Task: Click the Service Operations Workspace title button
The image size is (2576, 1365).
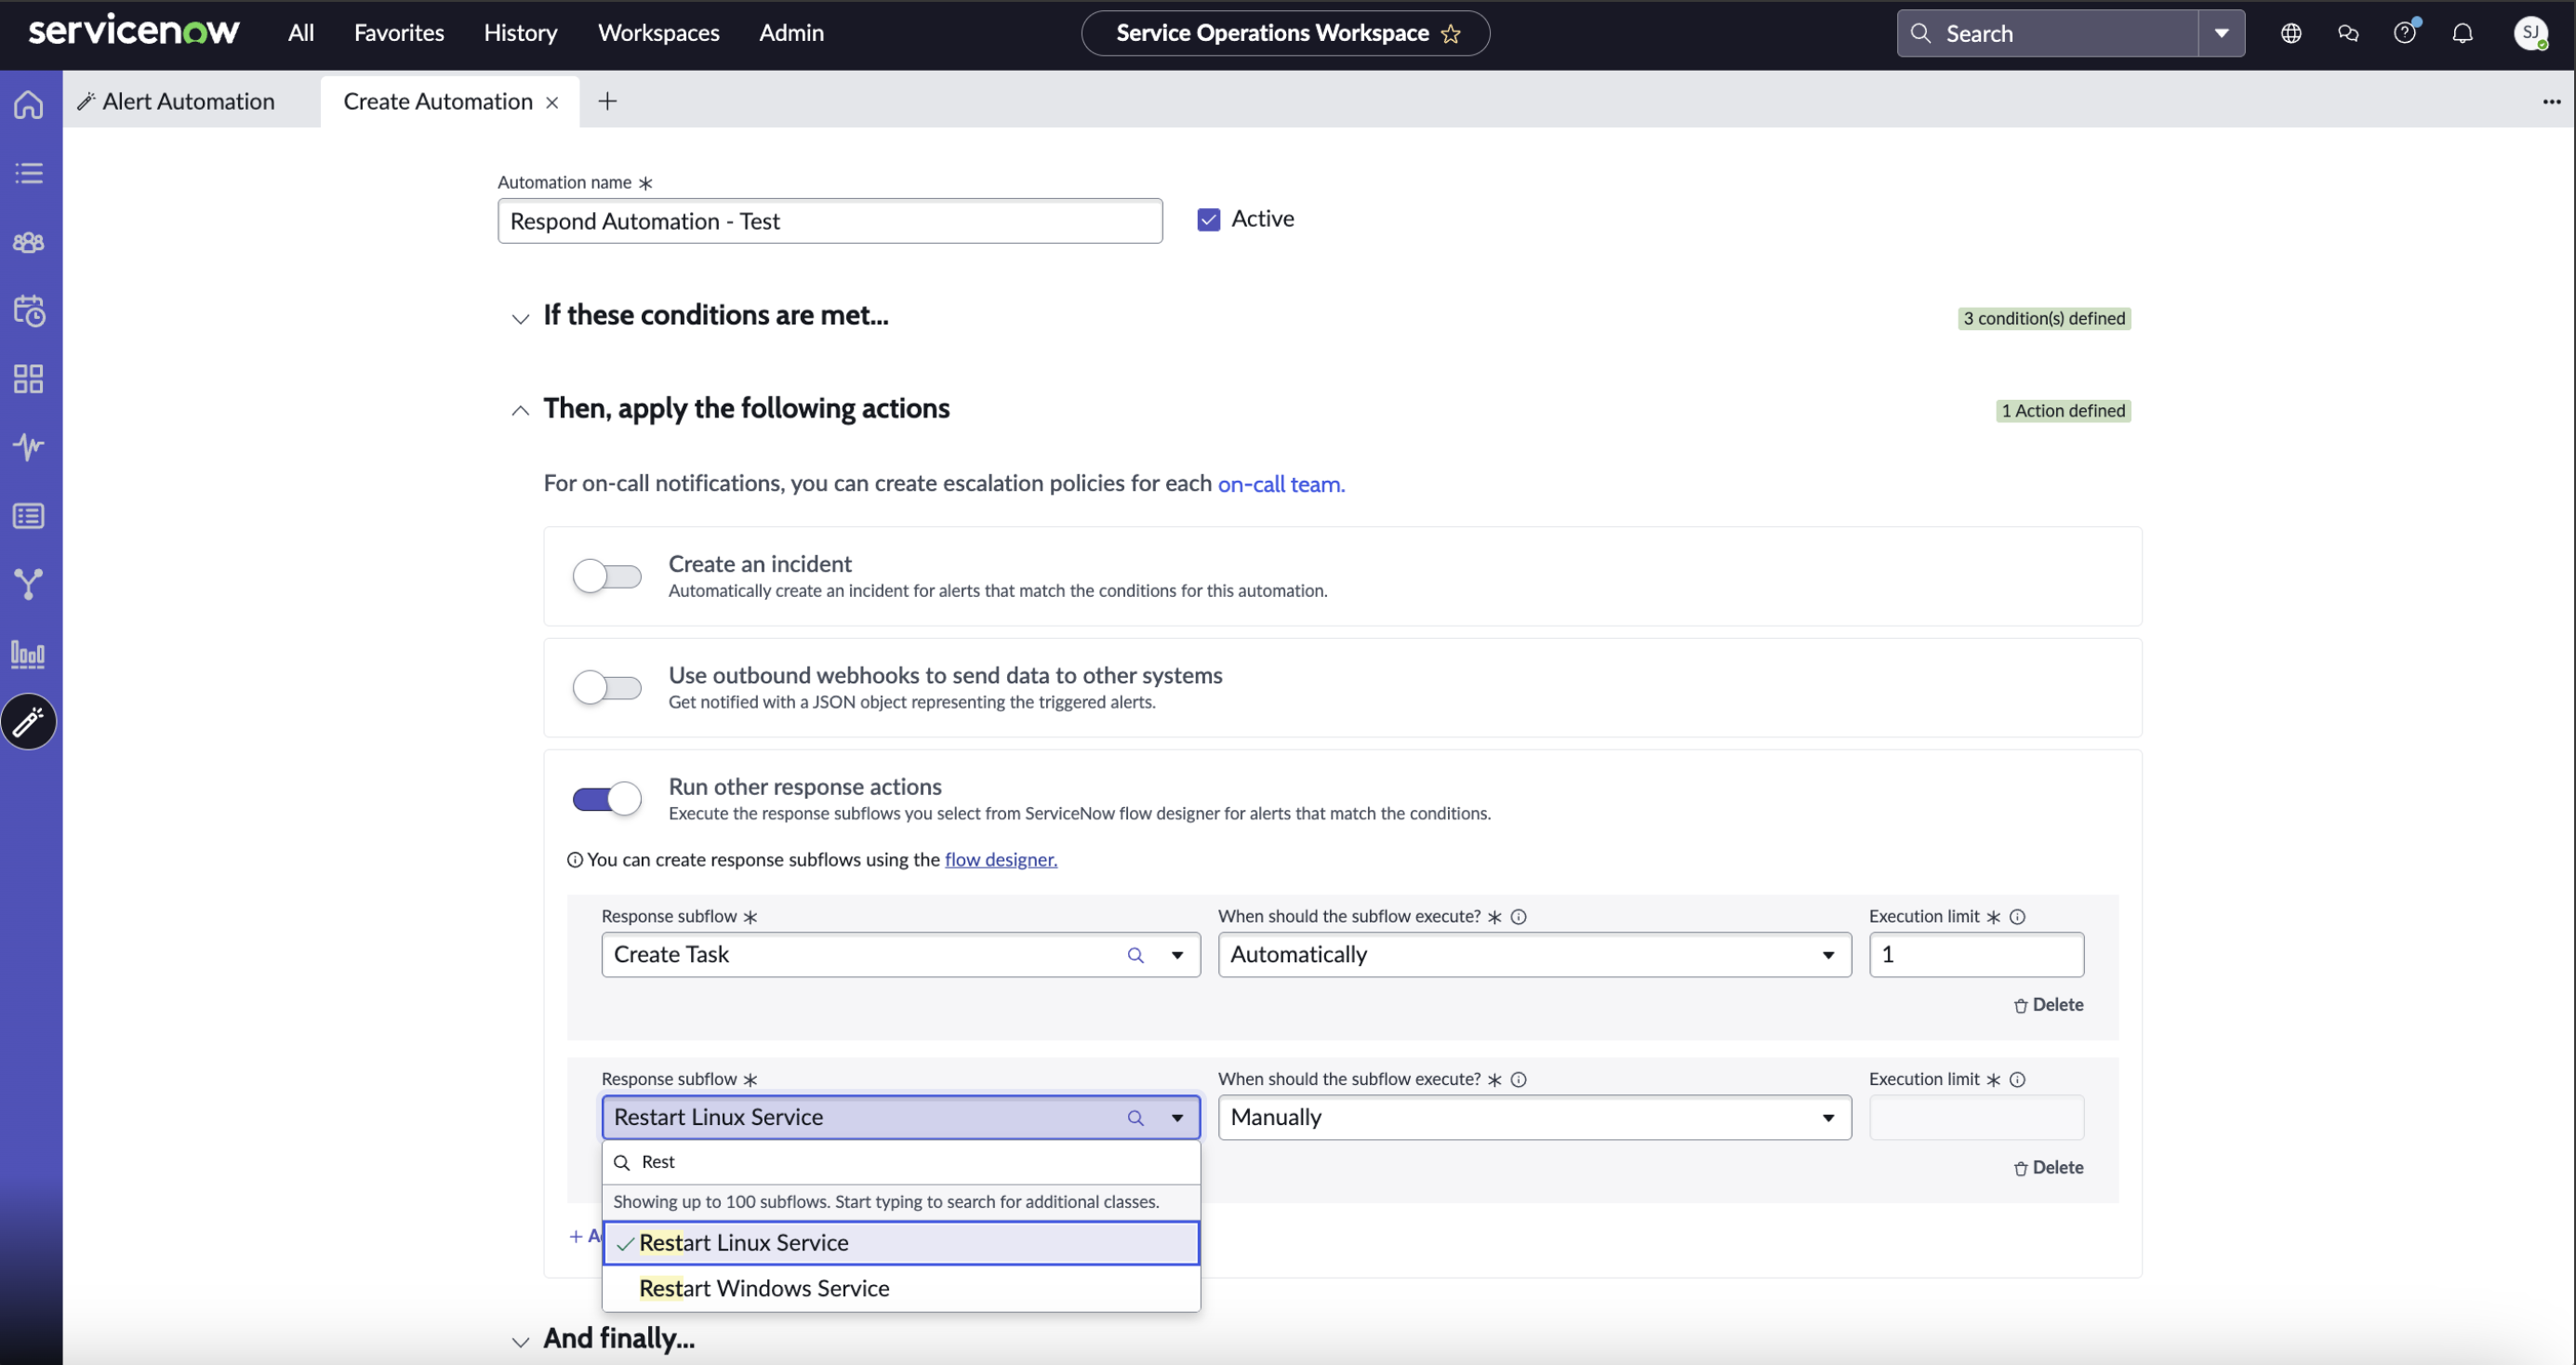Action: 1285,33
